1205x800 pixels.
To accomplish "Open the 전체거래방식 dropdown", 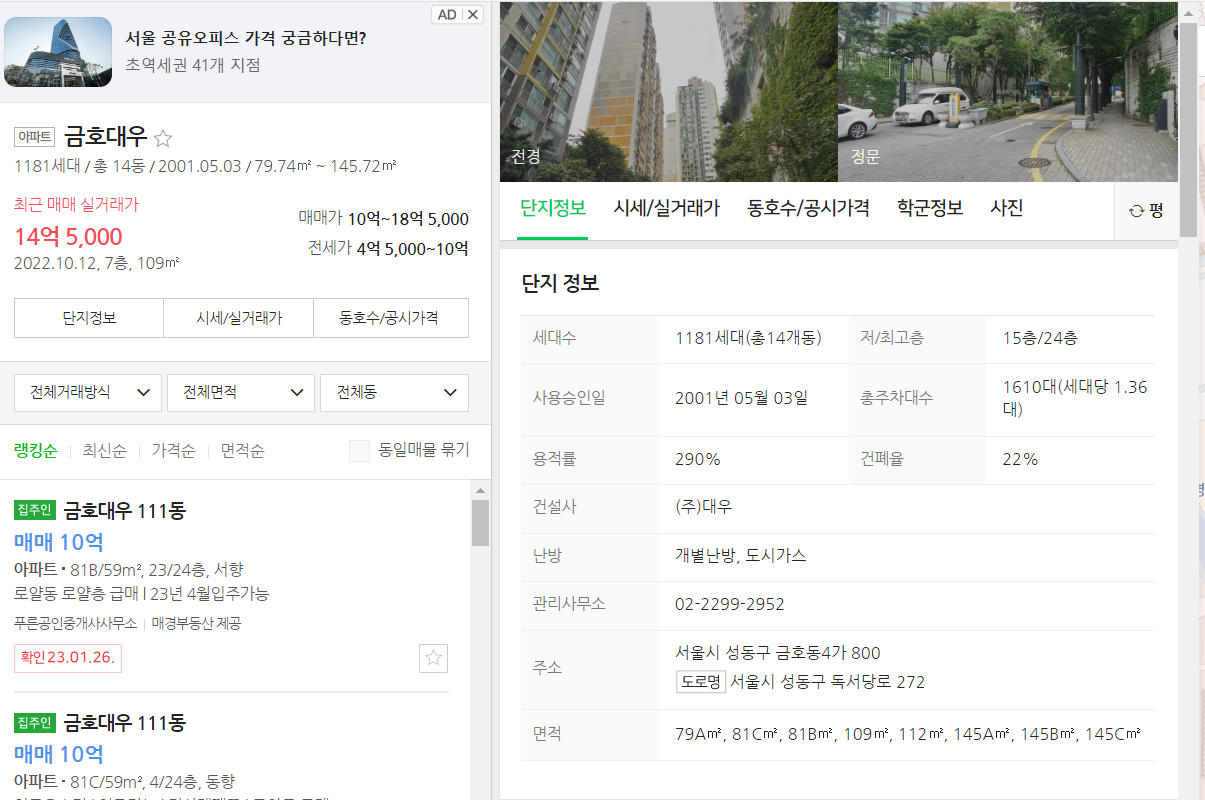I will coord(88,393).
